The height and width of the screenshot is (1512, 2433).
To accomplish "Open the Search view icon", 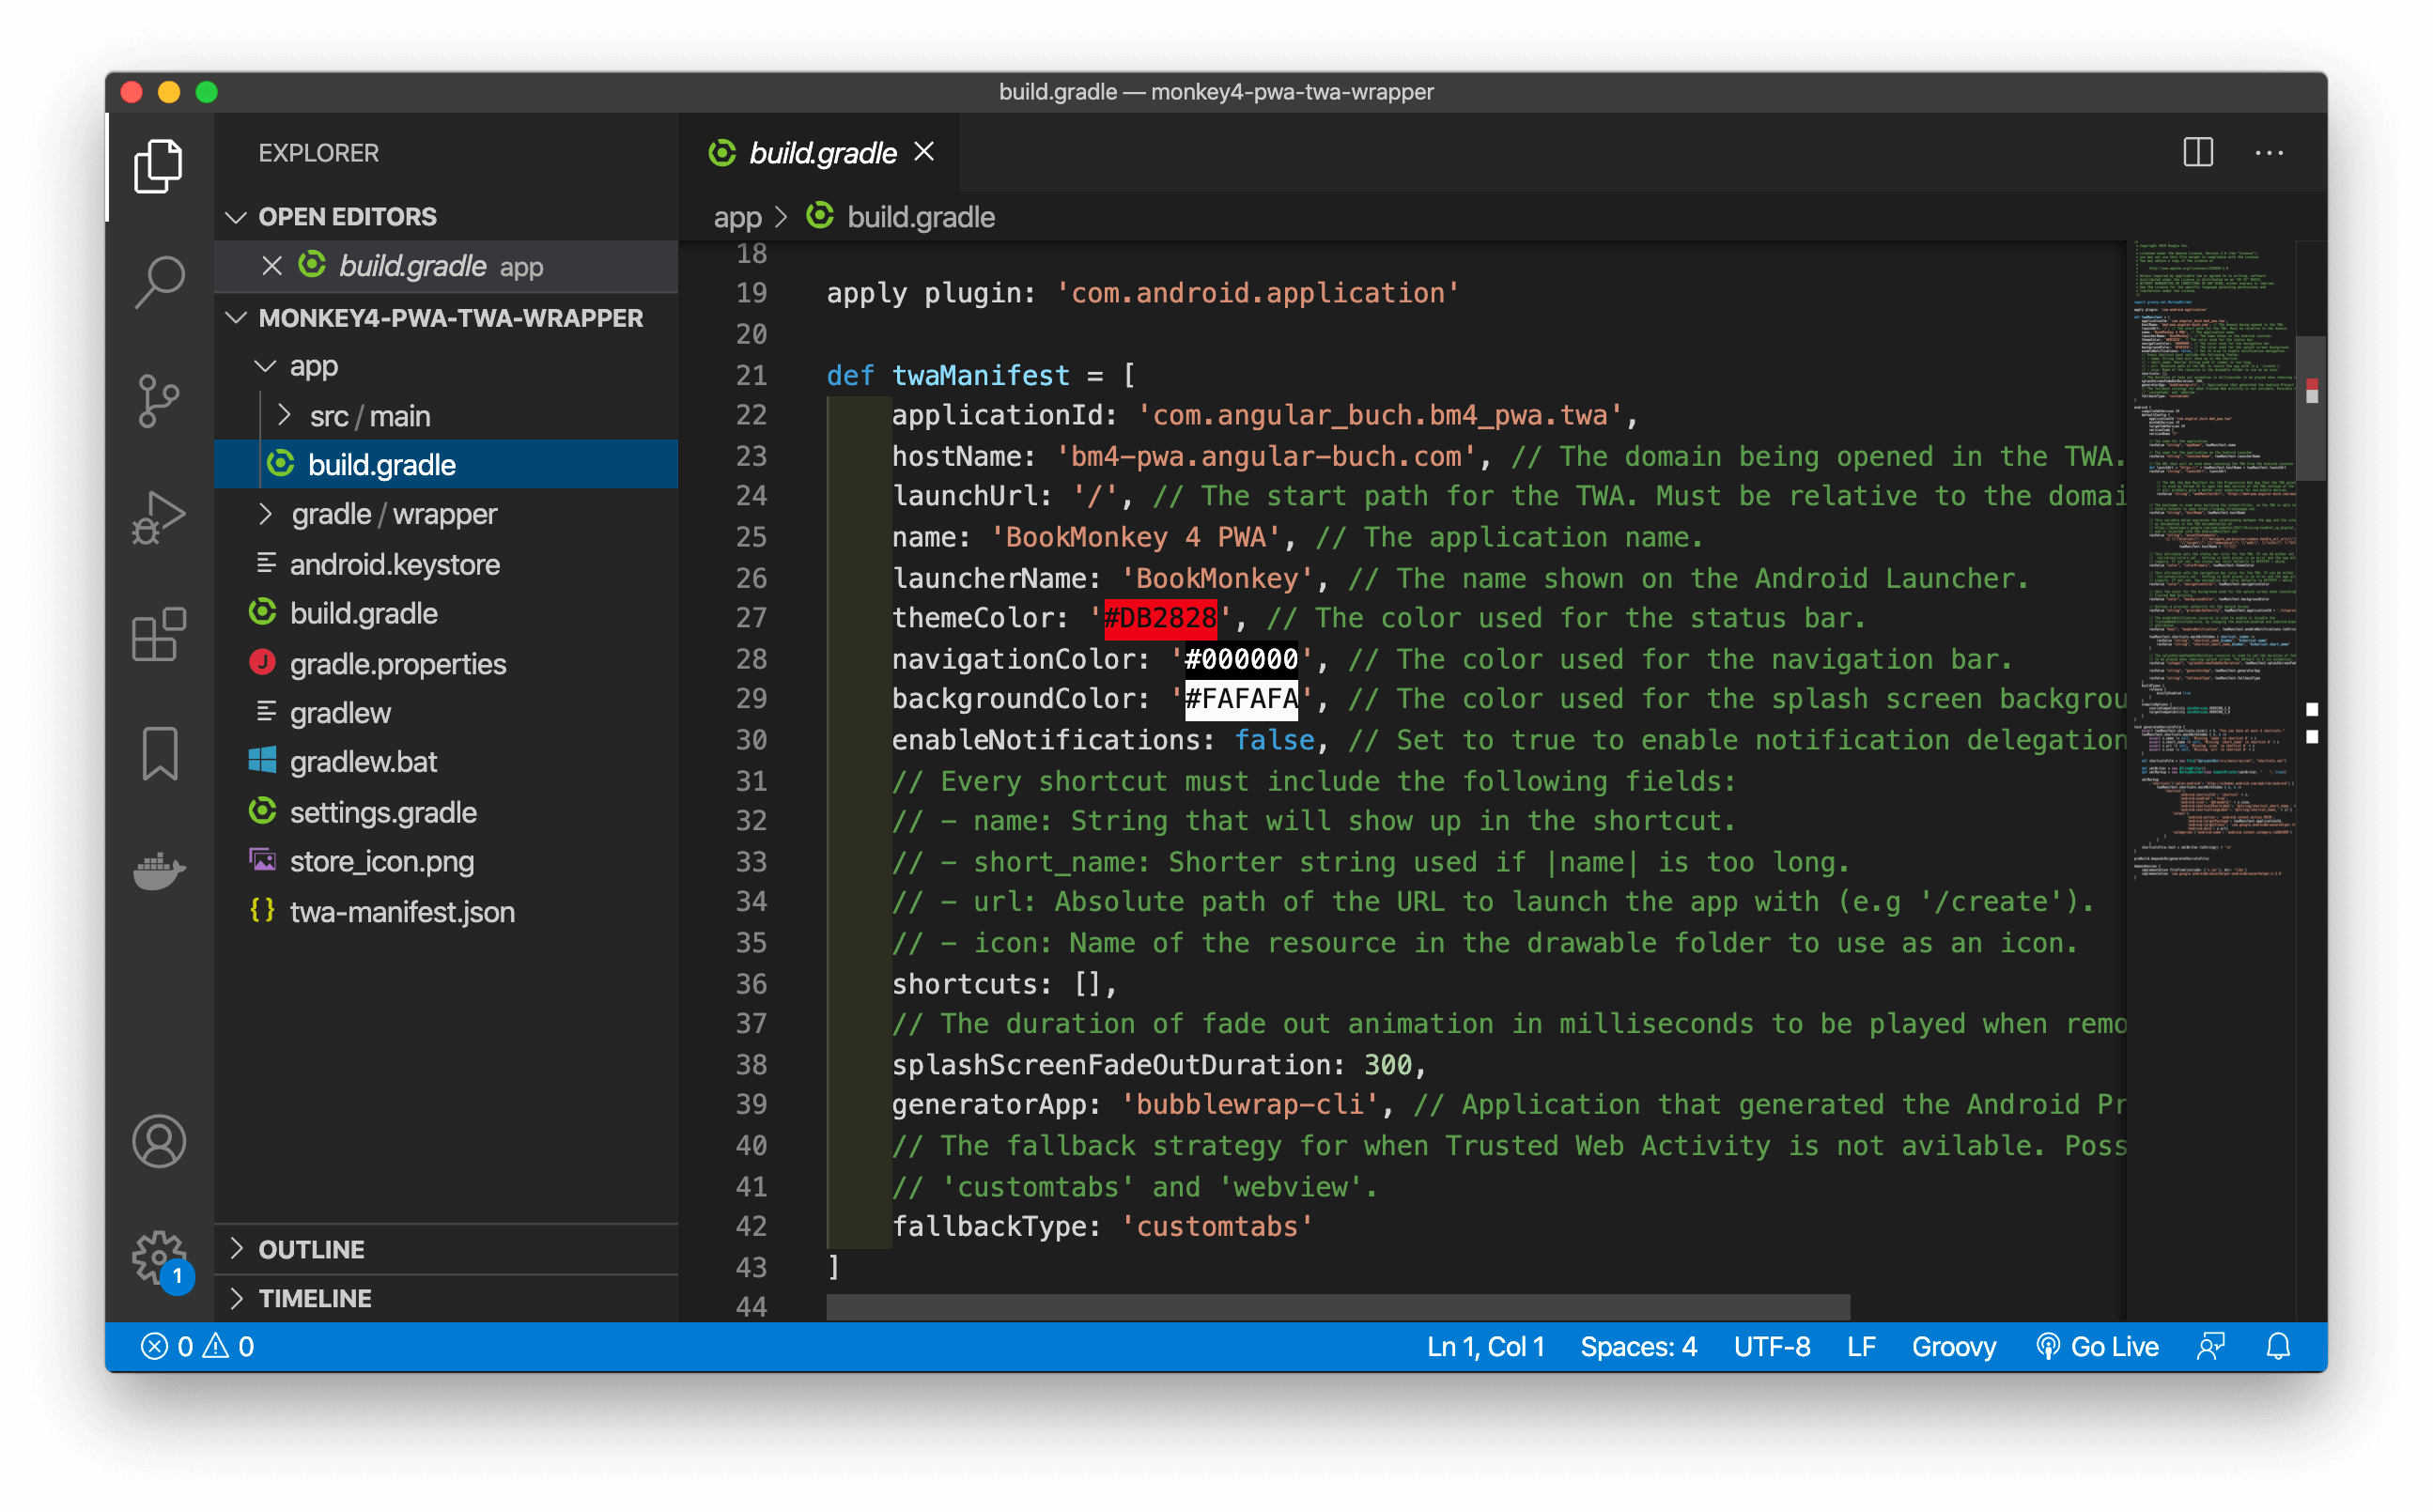I will [158, 283].
